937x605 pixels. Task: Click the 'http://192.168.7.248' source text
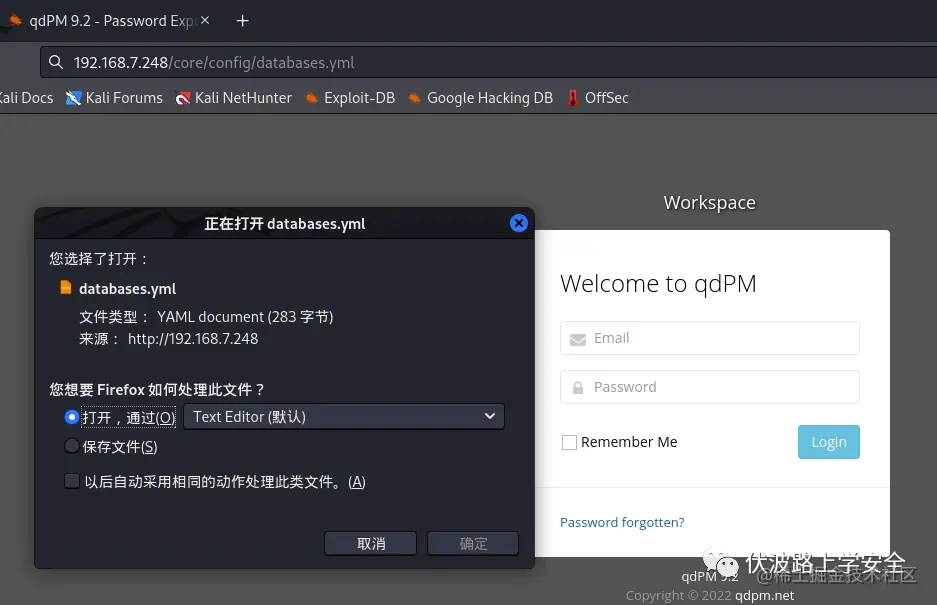point(193,339)
